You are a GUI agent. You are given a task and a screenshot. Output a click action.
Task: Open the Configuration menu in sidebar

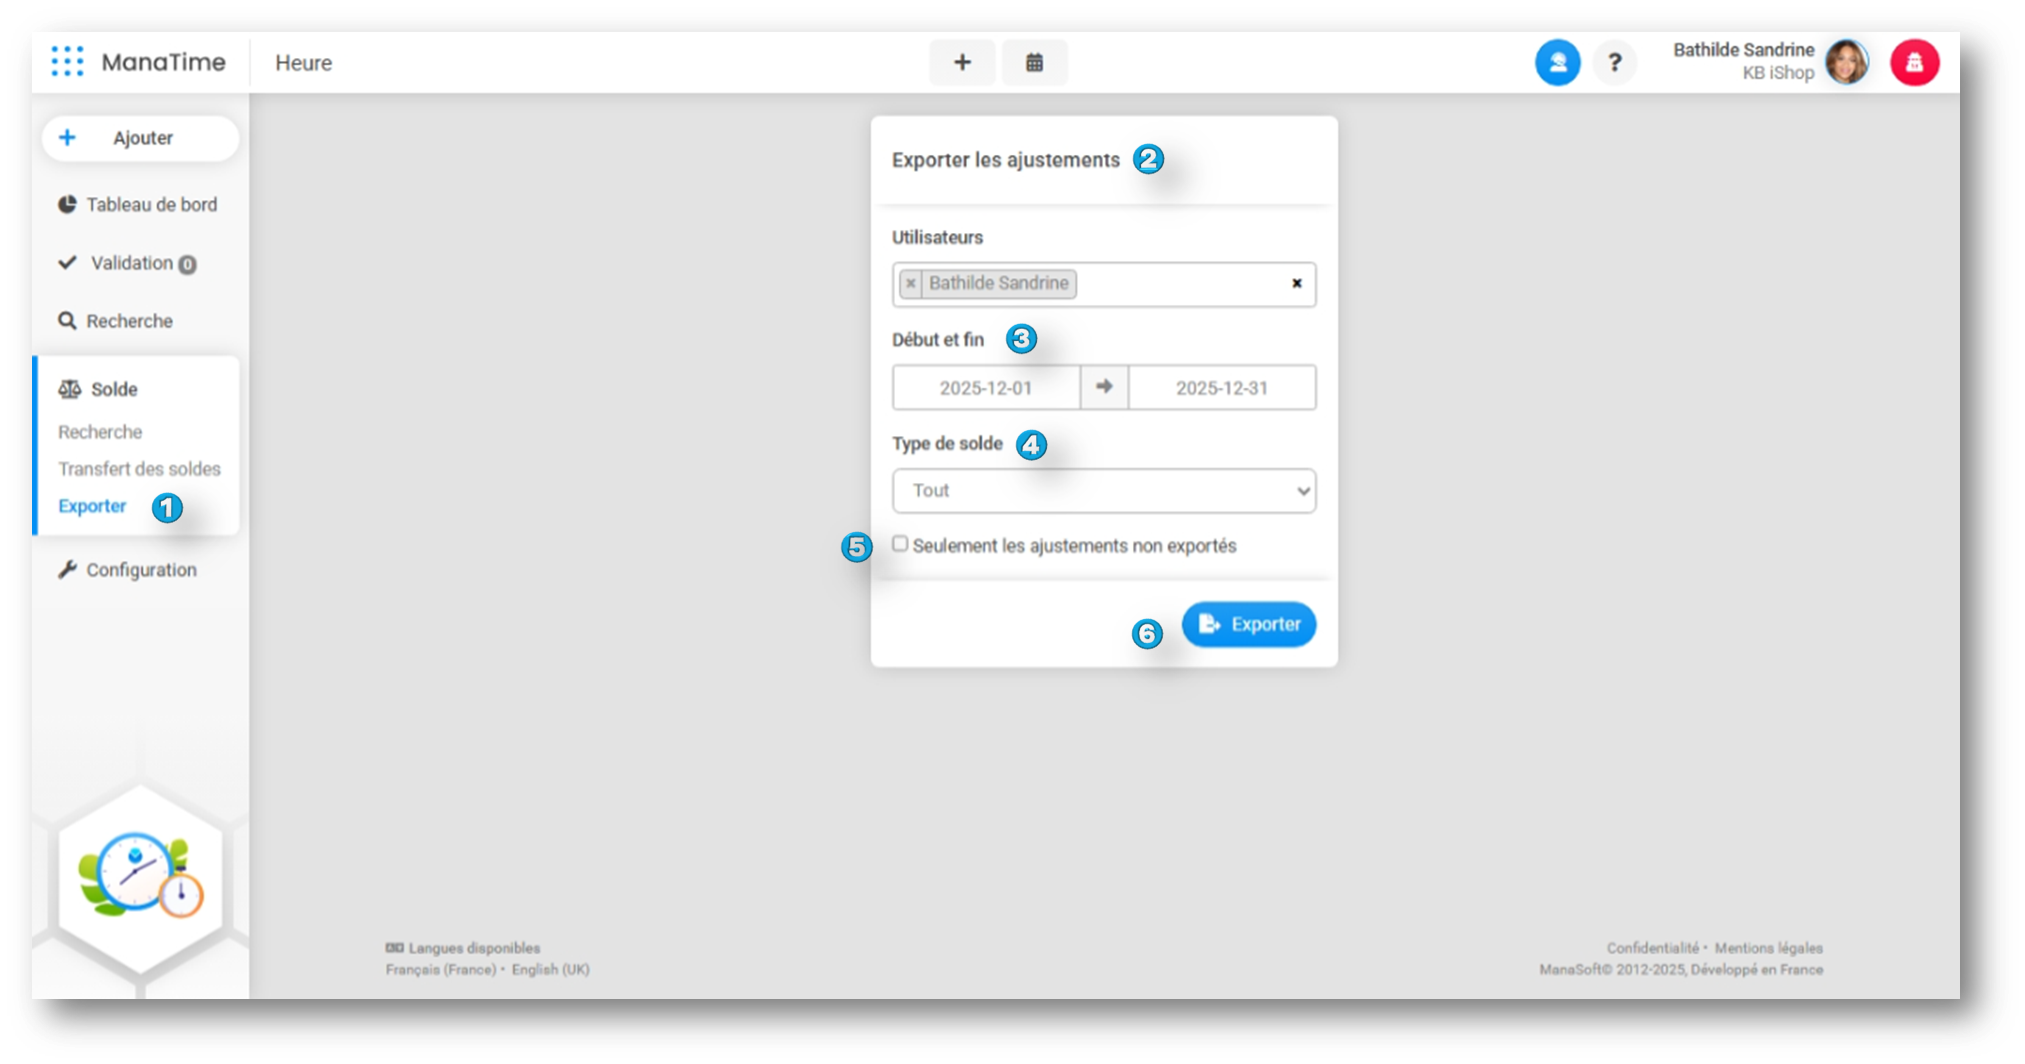[x=140, y=570]
